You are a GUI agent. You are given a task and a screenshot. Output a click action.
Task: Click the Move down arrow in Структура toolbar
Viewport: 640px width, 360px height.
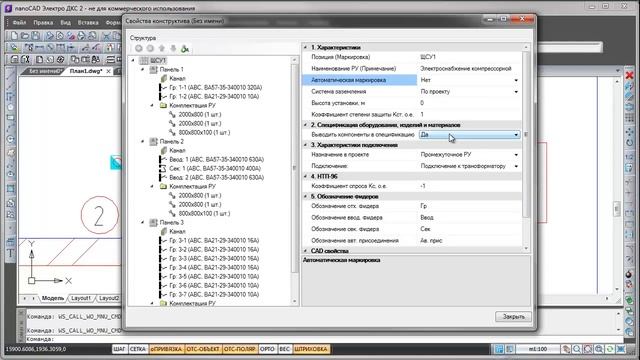[173, 49]
